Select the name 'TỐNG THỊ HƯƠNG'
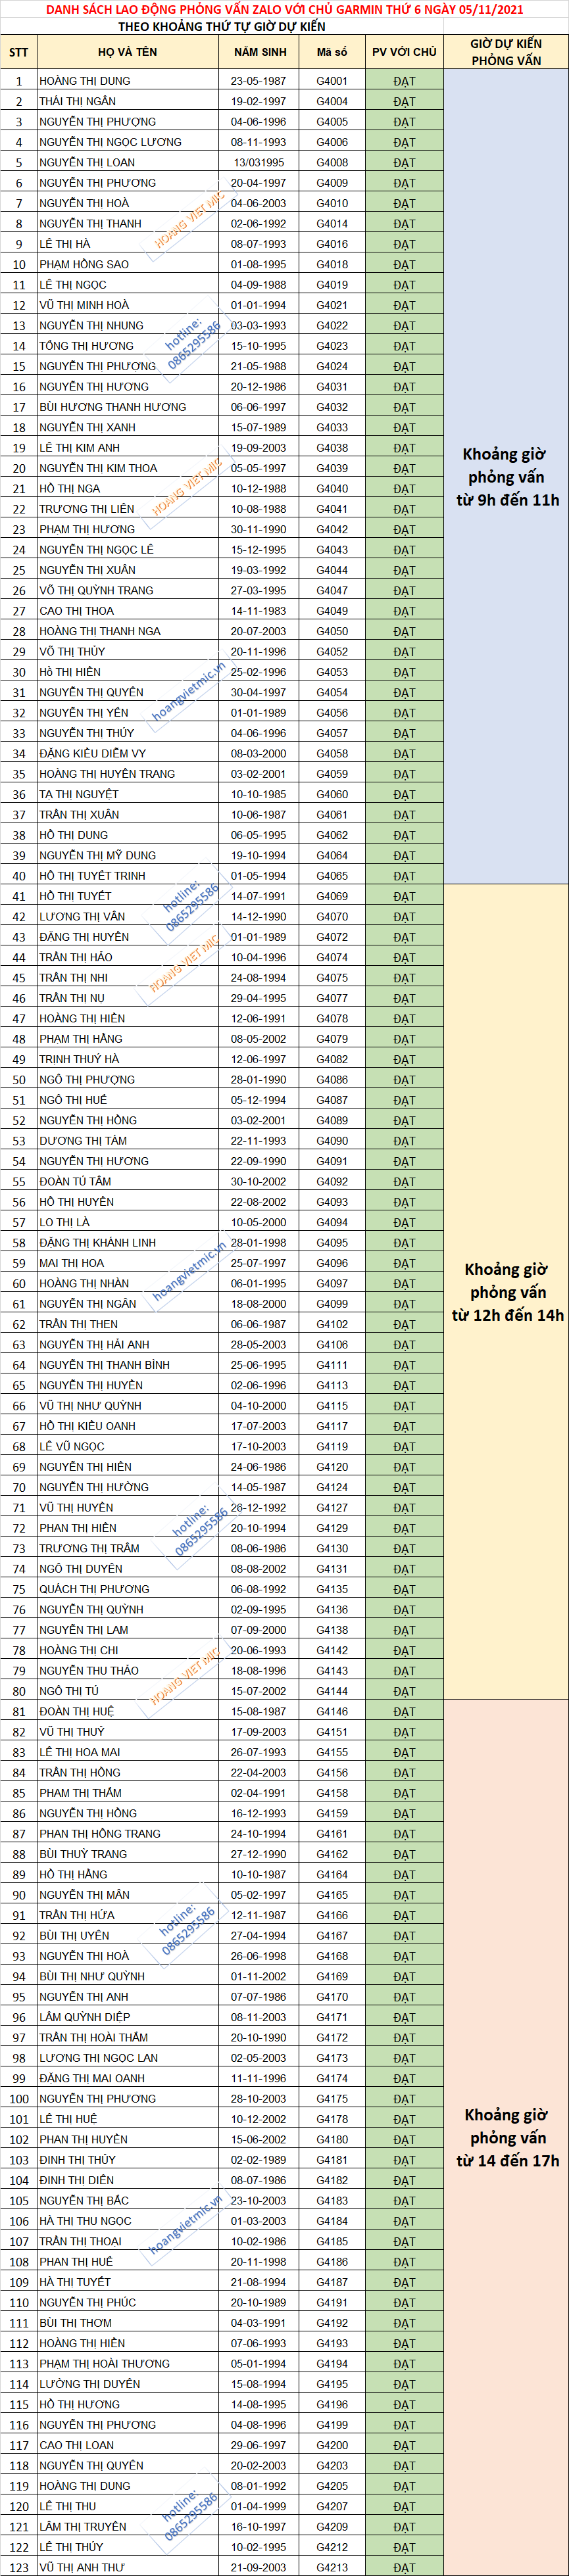 click(x=86, y=346)
